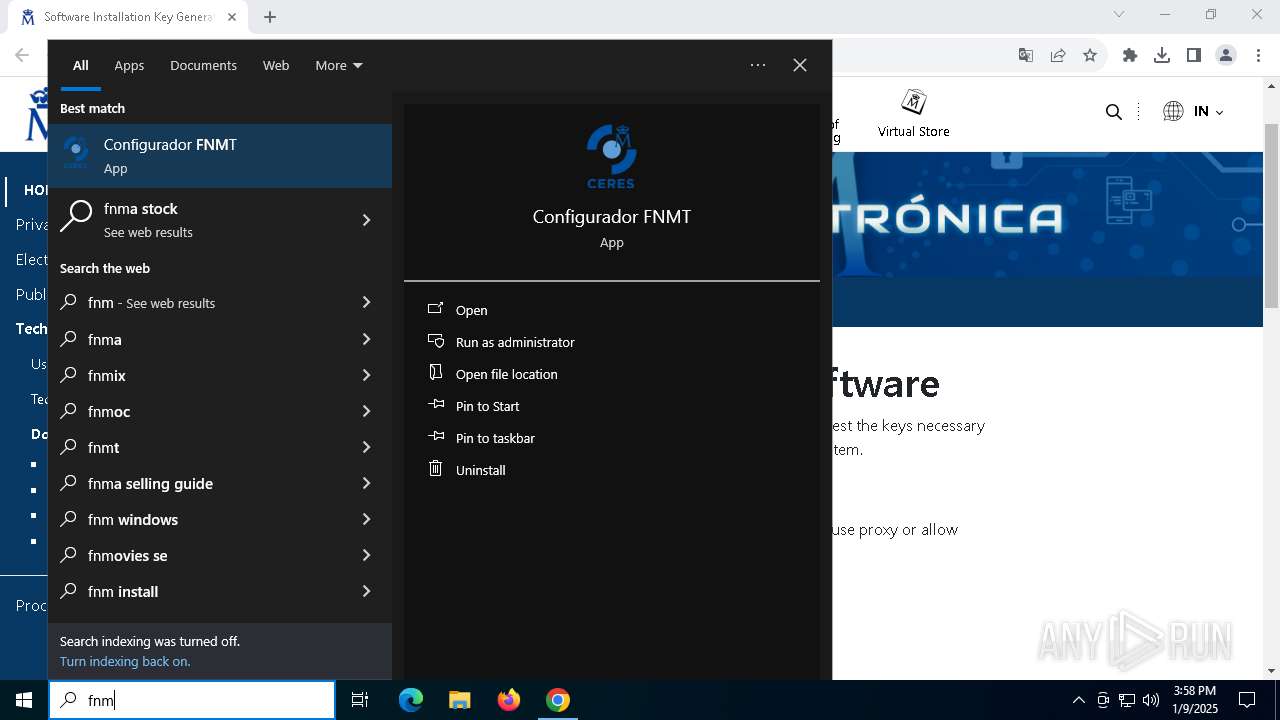Expand fnma selling guide arrow
This screenshot has height=720, width=1280.
366,483
